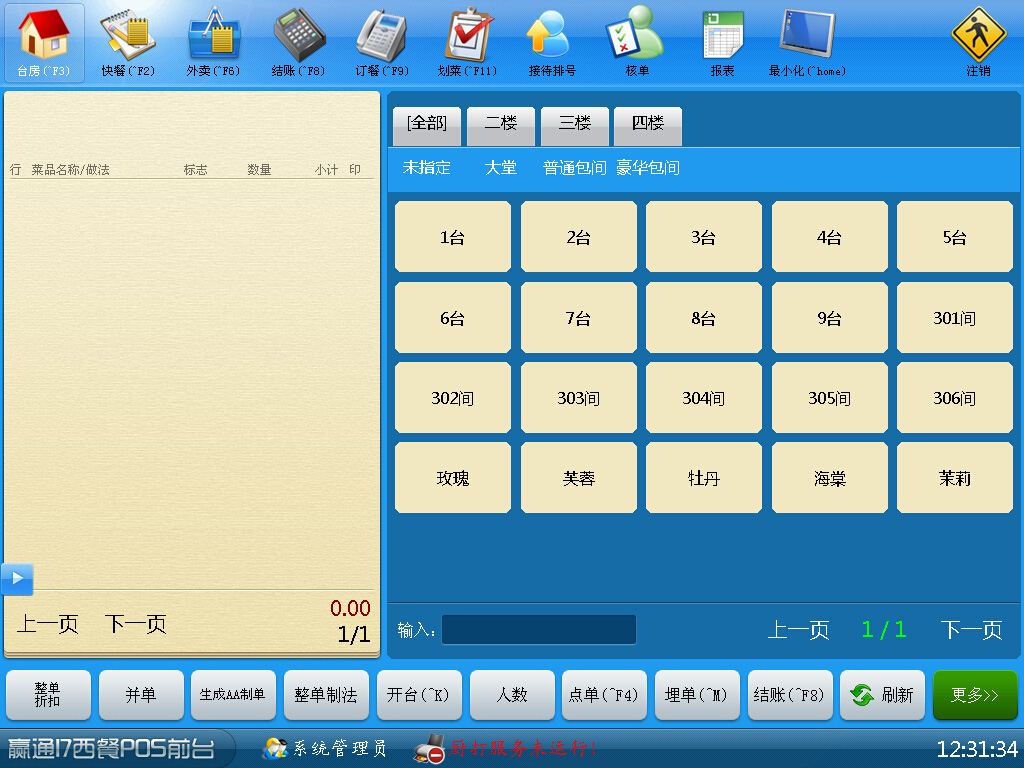Select the 豪华包间 room type filter

[x=647, y=168]
